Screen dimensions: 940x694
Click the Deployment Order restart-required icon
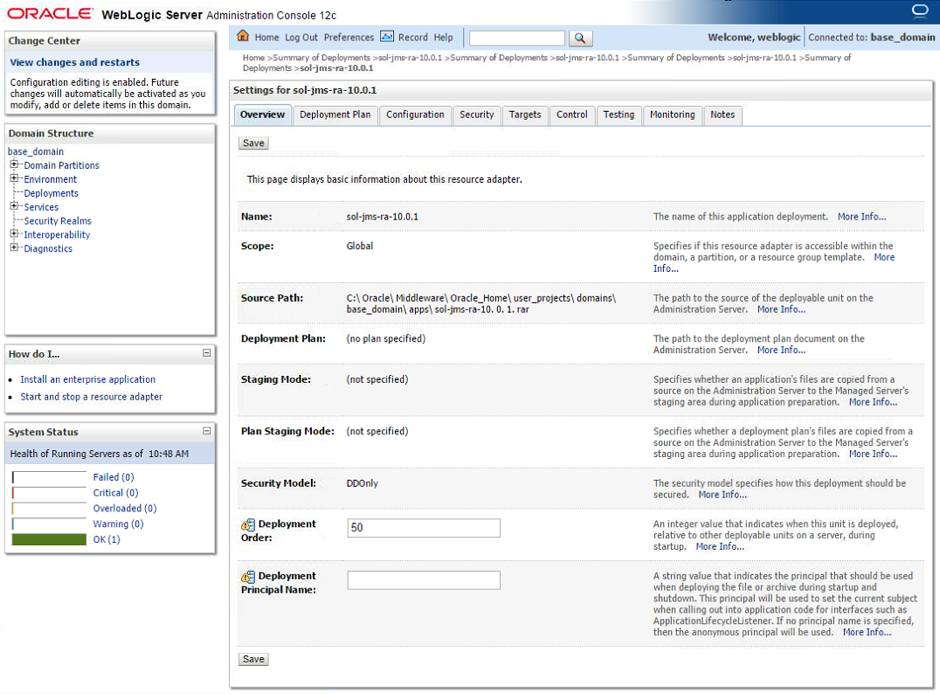248,525
